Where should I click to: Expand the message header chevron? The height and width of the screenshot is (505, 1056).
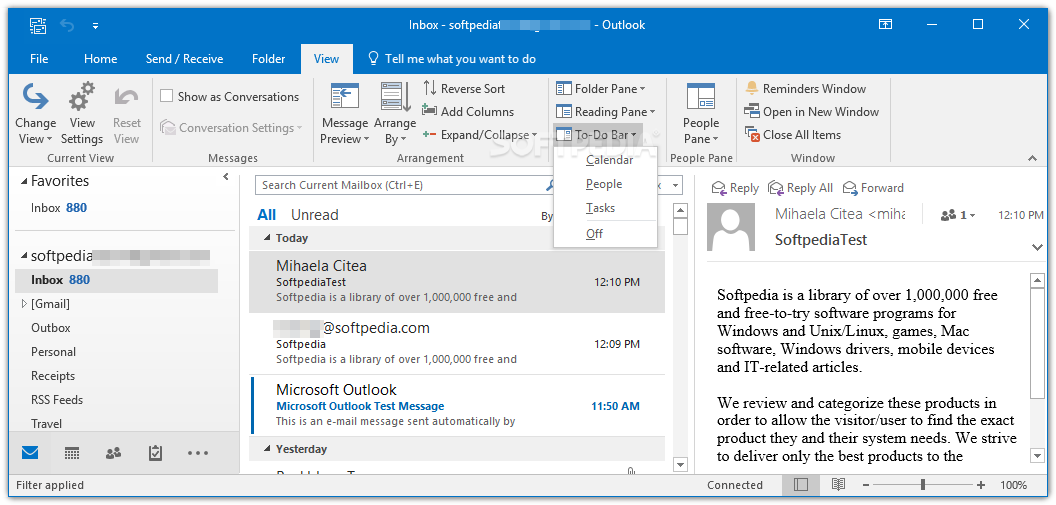pyautogui.click(x=1037, y=247)
